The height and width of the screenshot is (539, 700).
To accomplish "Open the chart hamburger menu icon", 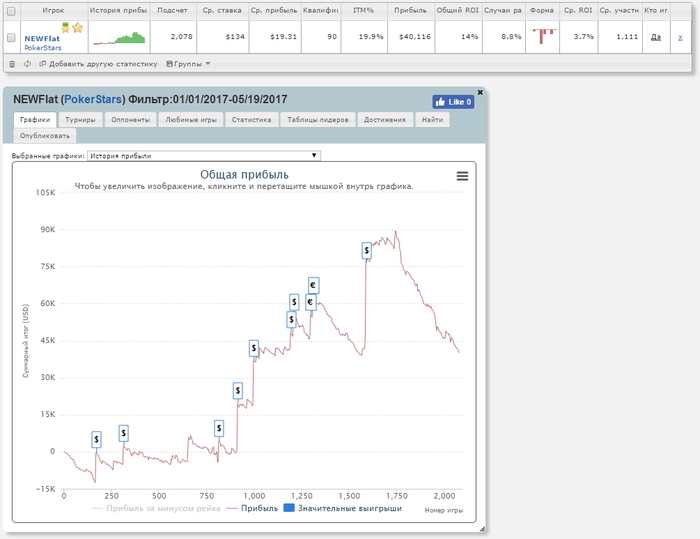I will tap(462, 176).
